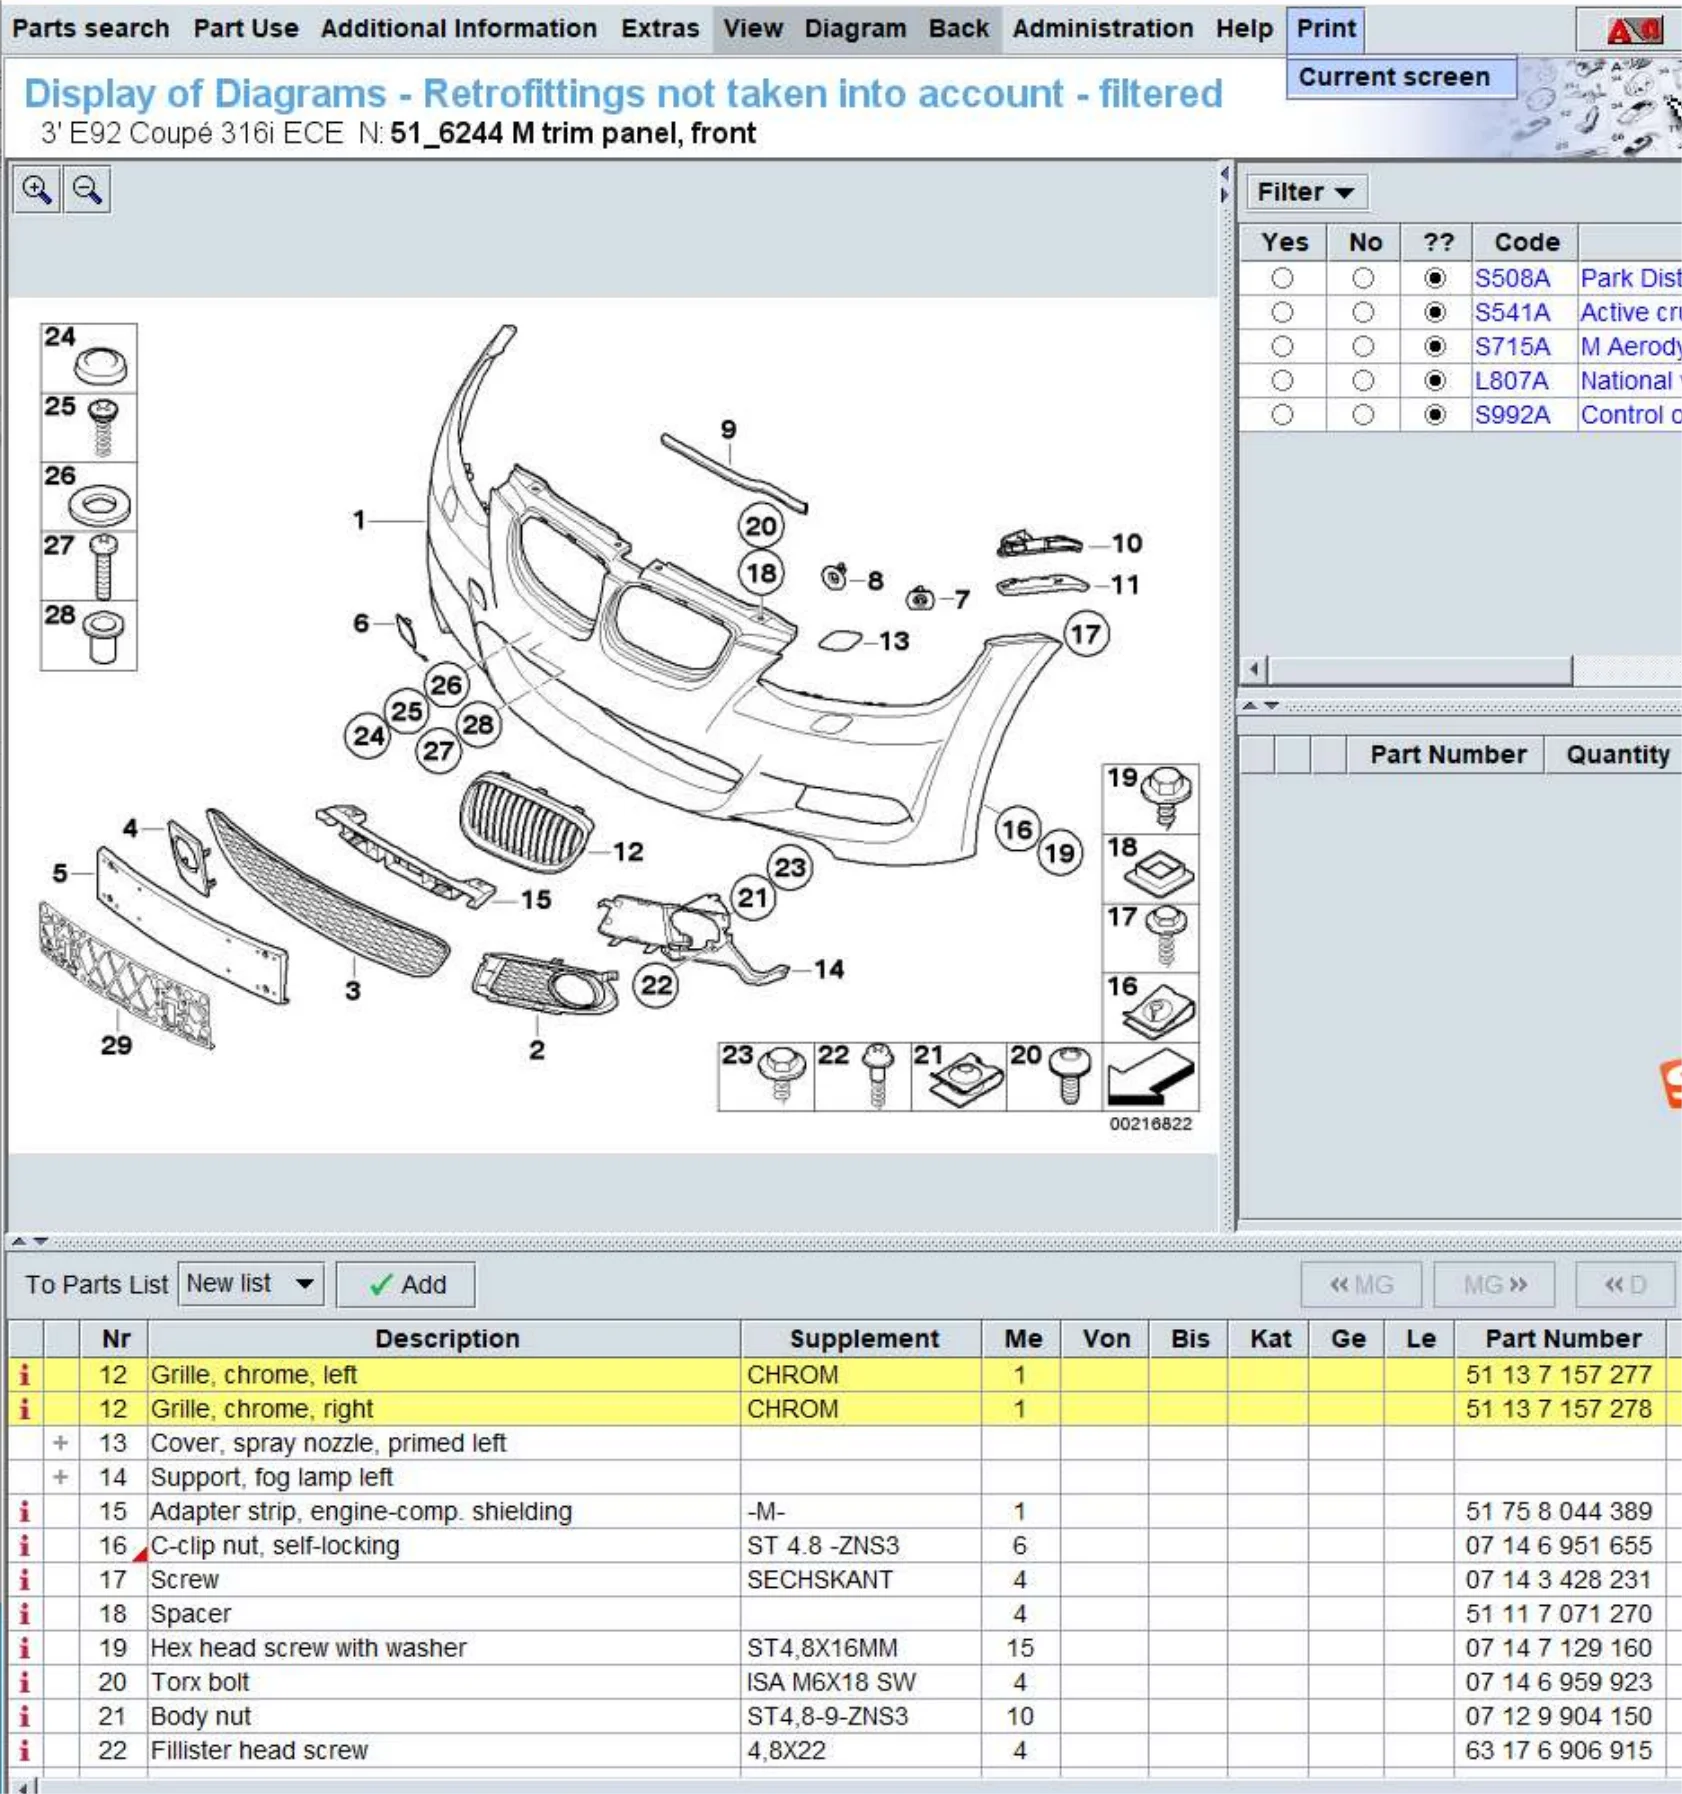1682x1794 pixels.
Task: Open the Part Use menu
Action: click(246, 28)
